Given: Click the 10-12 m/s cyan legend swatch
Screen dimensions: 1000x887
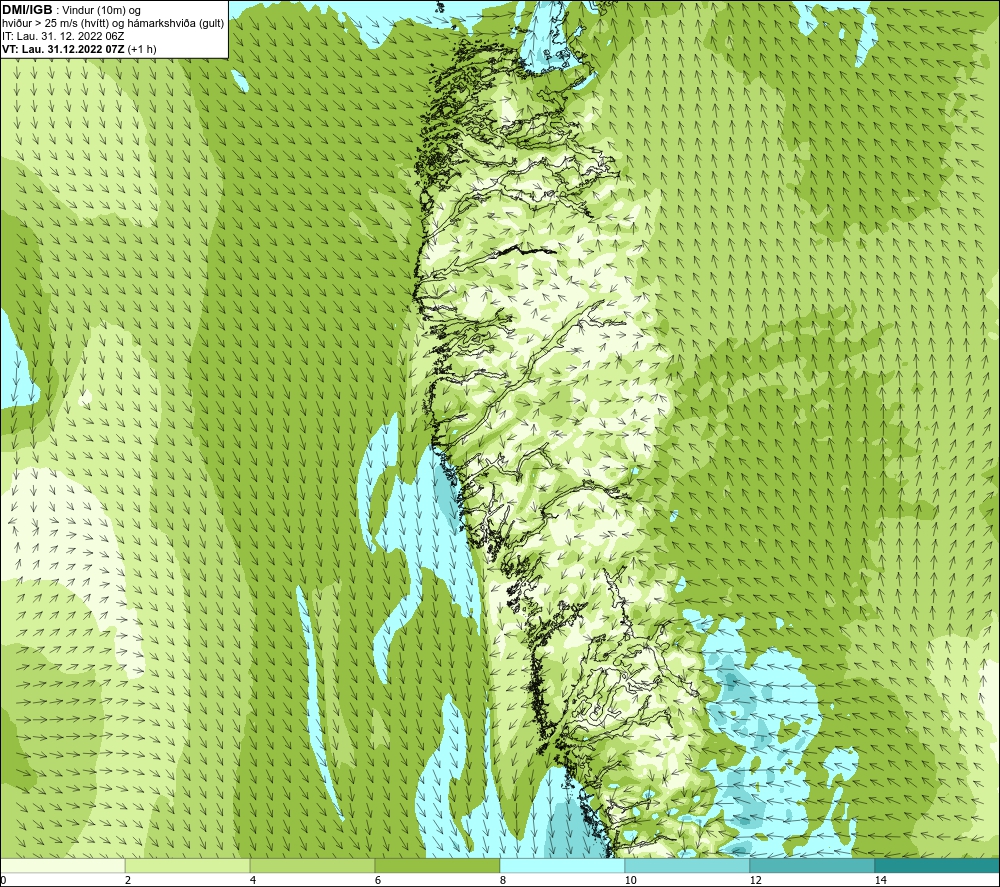Looking at the screenshot, I should (x=688, y=865).
